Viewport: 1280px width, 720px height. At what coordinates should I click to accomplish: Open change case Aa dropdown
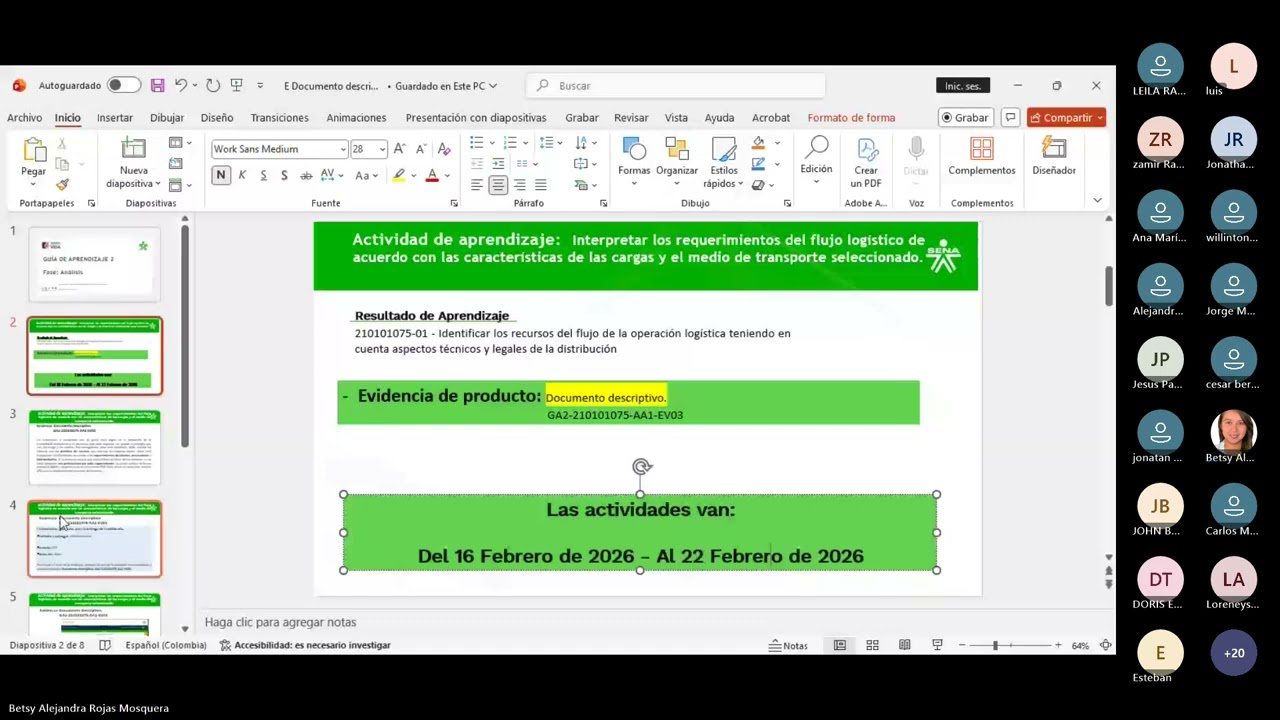click(365, 175)
